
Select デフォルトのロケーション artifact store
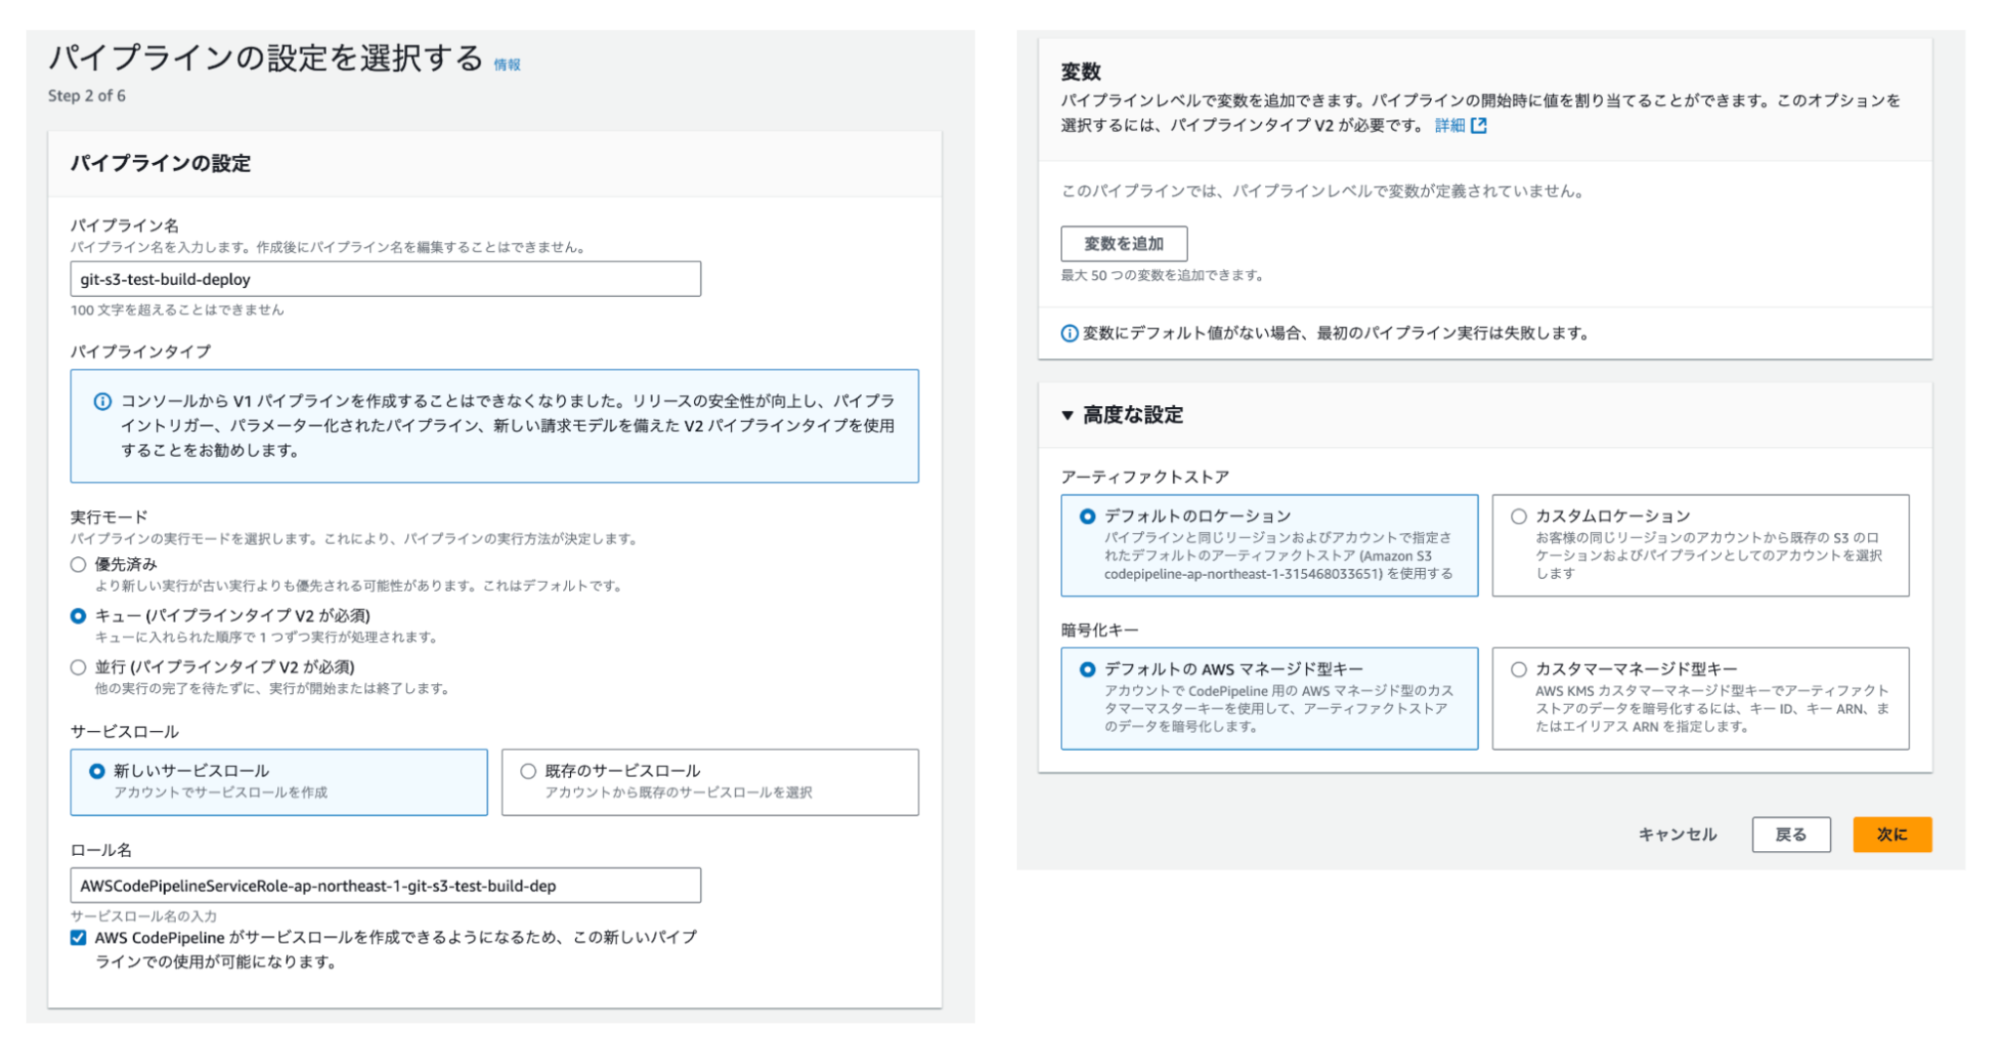tap(1269, 545)
